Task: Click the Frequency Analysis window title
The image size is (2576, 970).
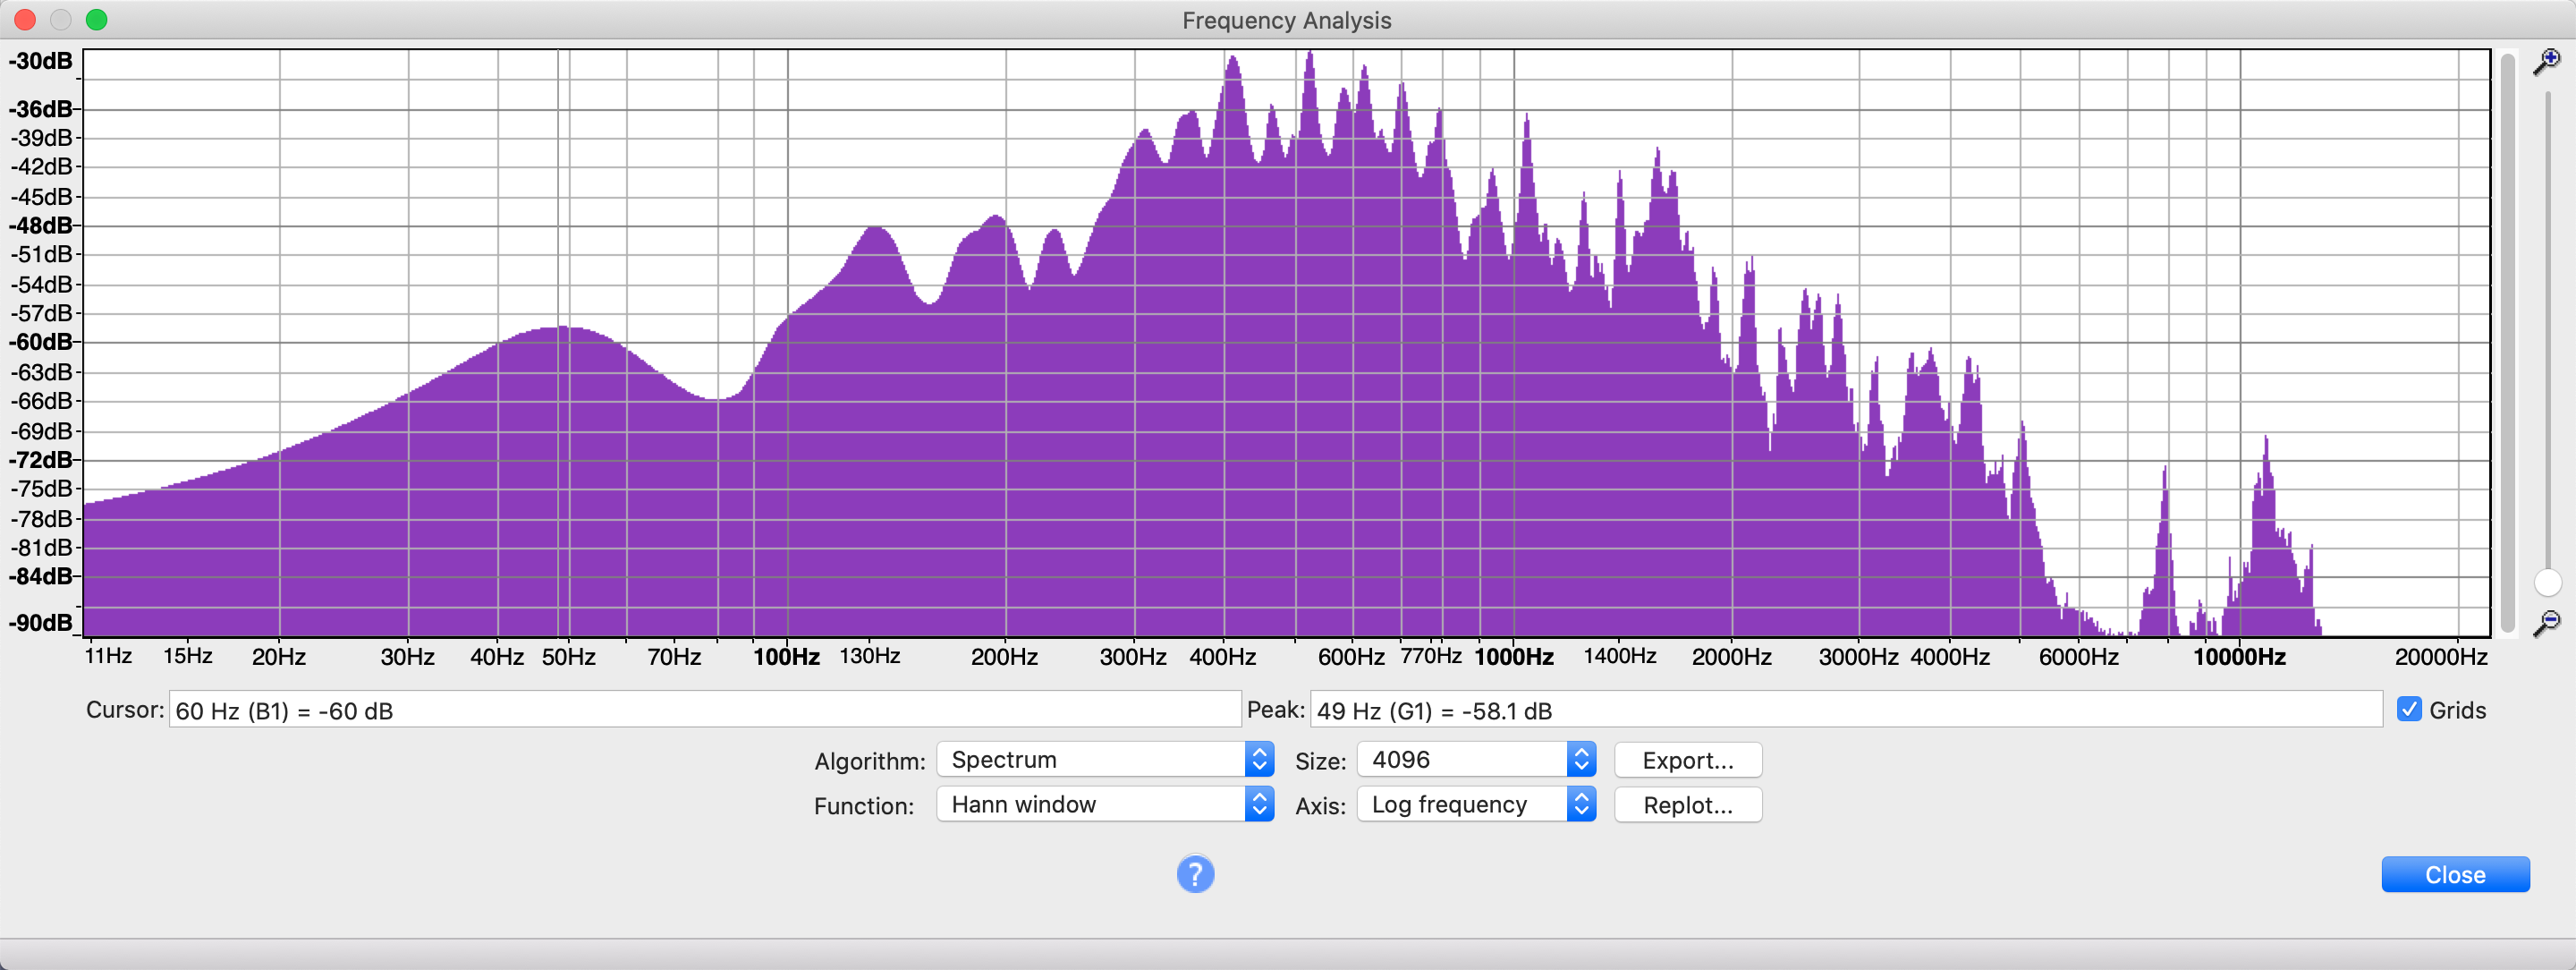Action: point(1286,20)
